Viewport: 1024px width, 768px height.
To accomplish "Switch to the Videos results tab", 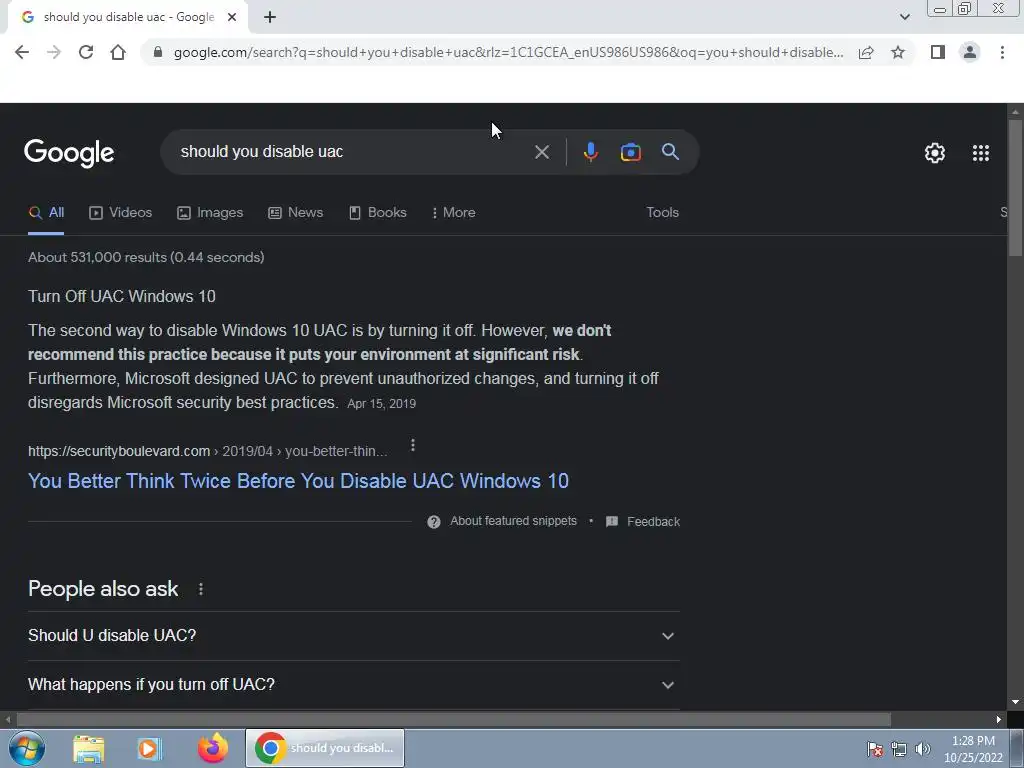I will click(x=121, y=213).
